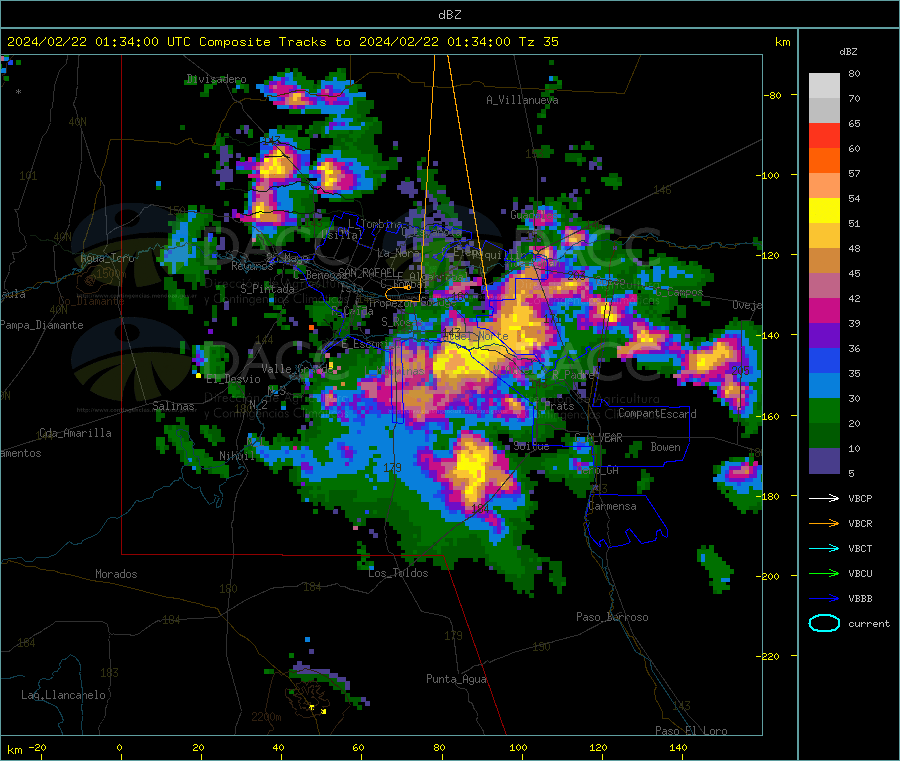
Task: Click the 'Paso_Barroso' place label
Action: (x=612, y=617)
